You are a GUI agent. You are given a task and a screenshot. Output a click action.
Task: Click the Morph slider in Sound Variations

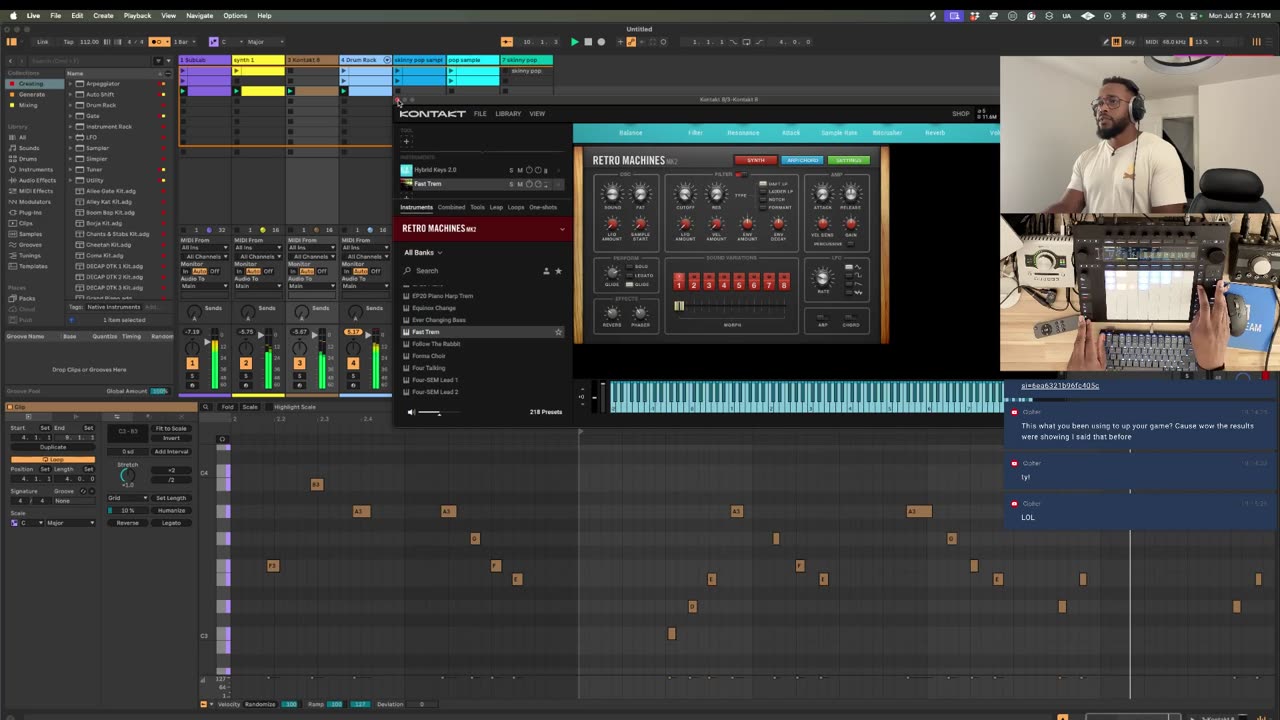[680, 307]
